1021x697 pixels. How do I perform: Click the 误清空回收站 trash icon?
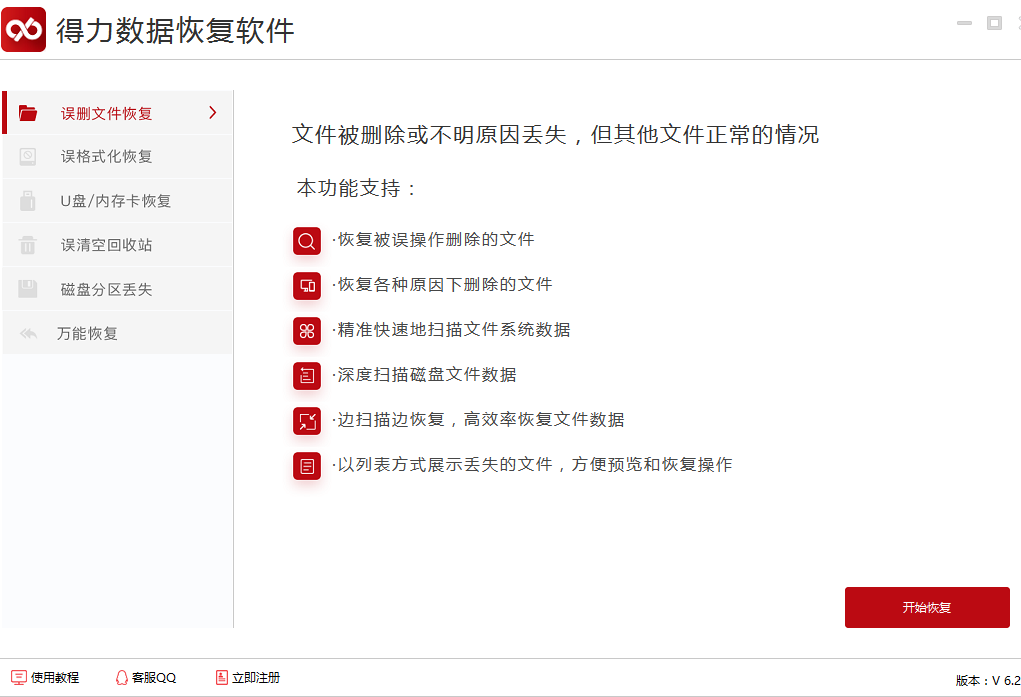pyautogui.click(x=29, y=243)
